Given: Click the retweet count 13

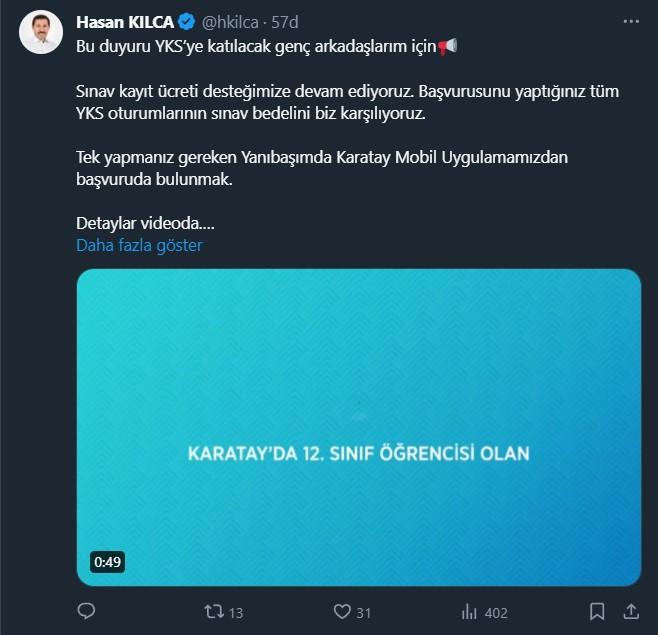Looking at the screenshot, I should click(x=236, y=613).
